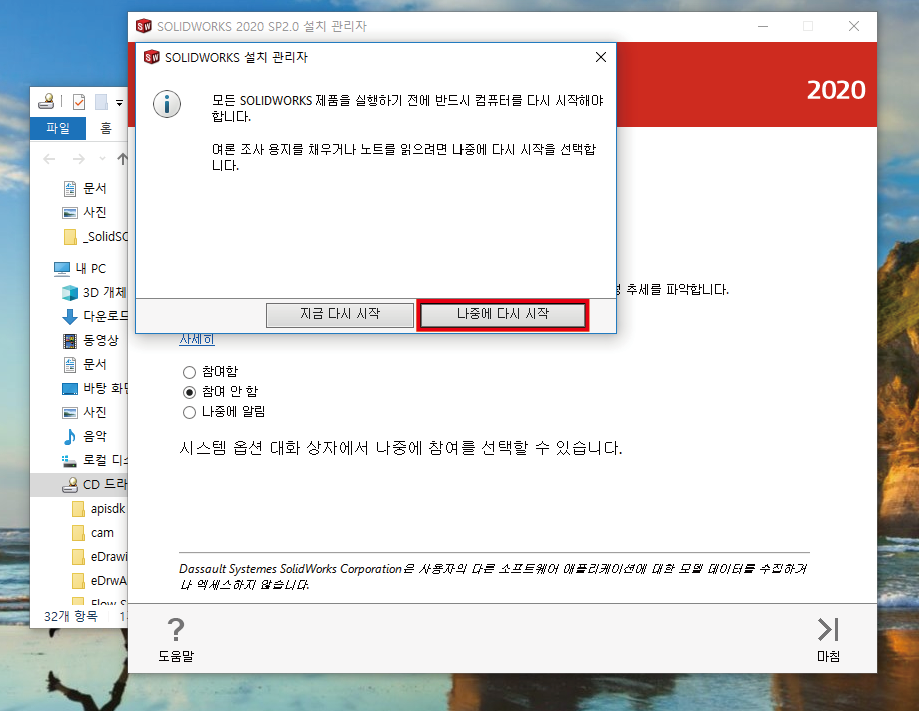
Task: Choose 나중에 다시 시작 button
Action: 503,315
